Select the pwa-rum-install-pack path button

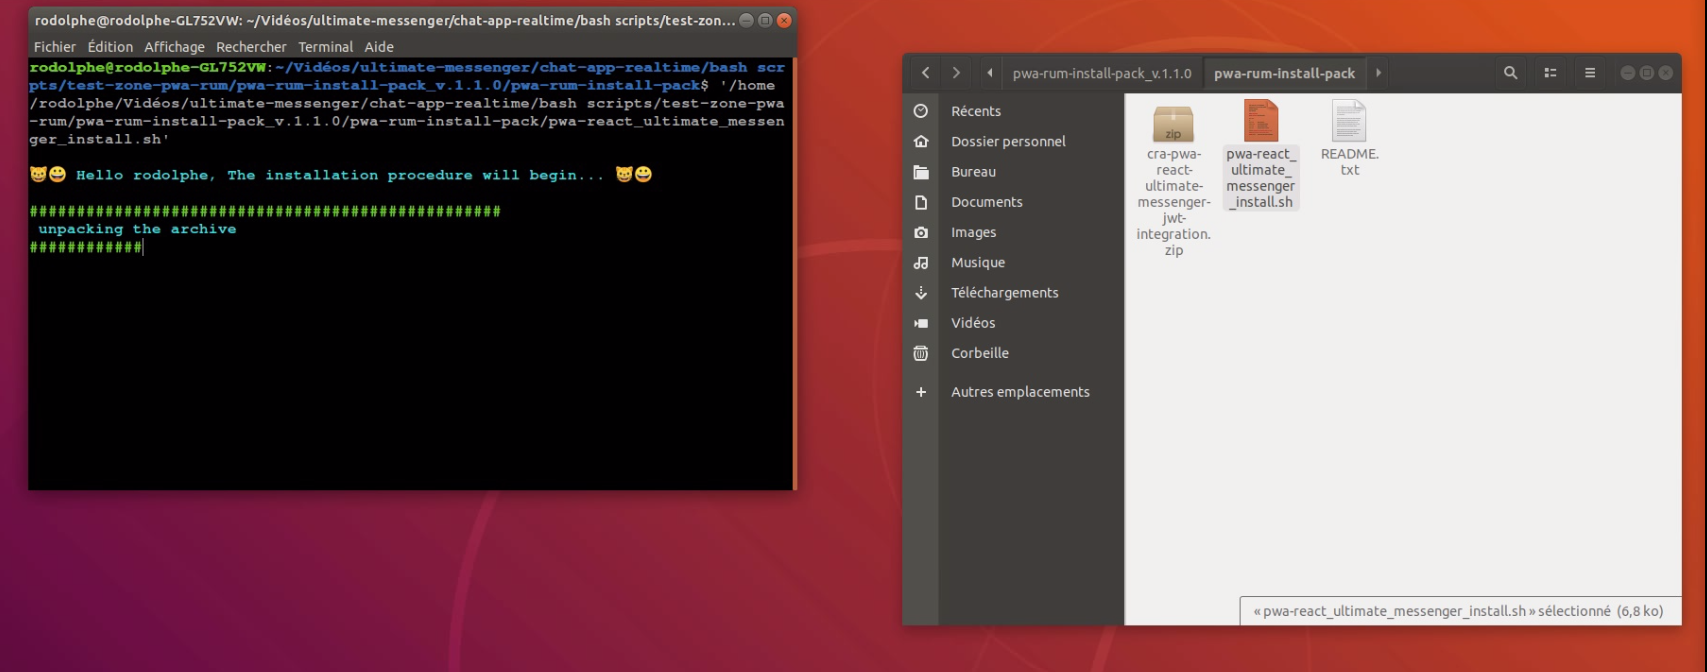click(1284, 73)
